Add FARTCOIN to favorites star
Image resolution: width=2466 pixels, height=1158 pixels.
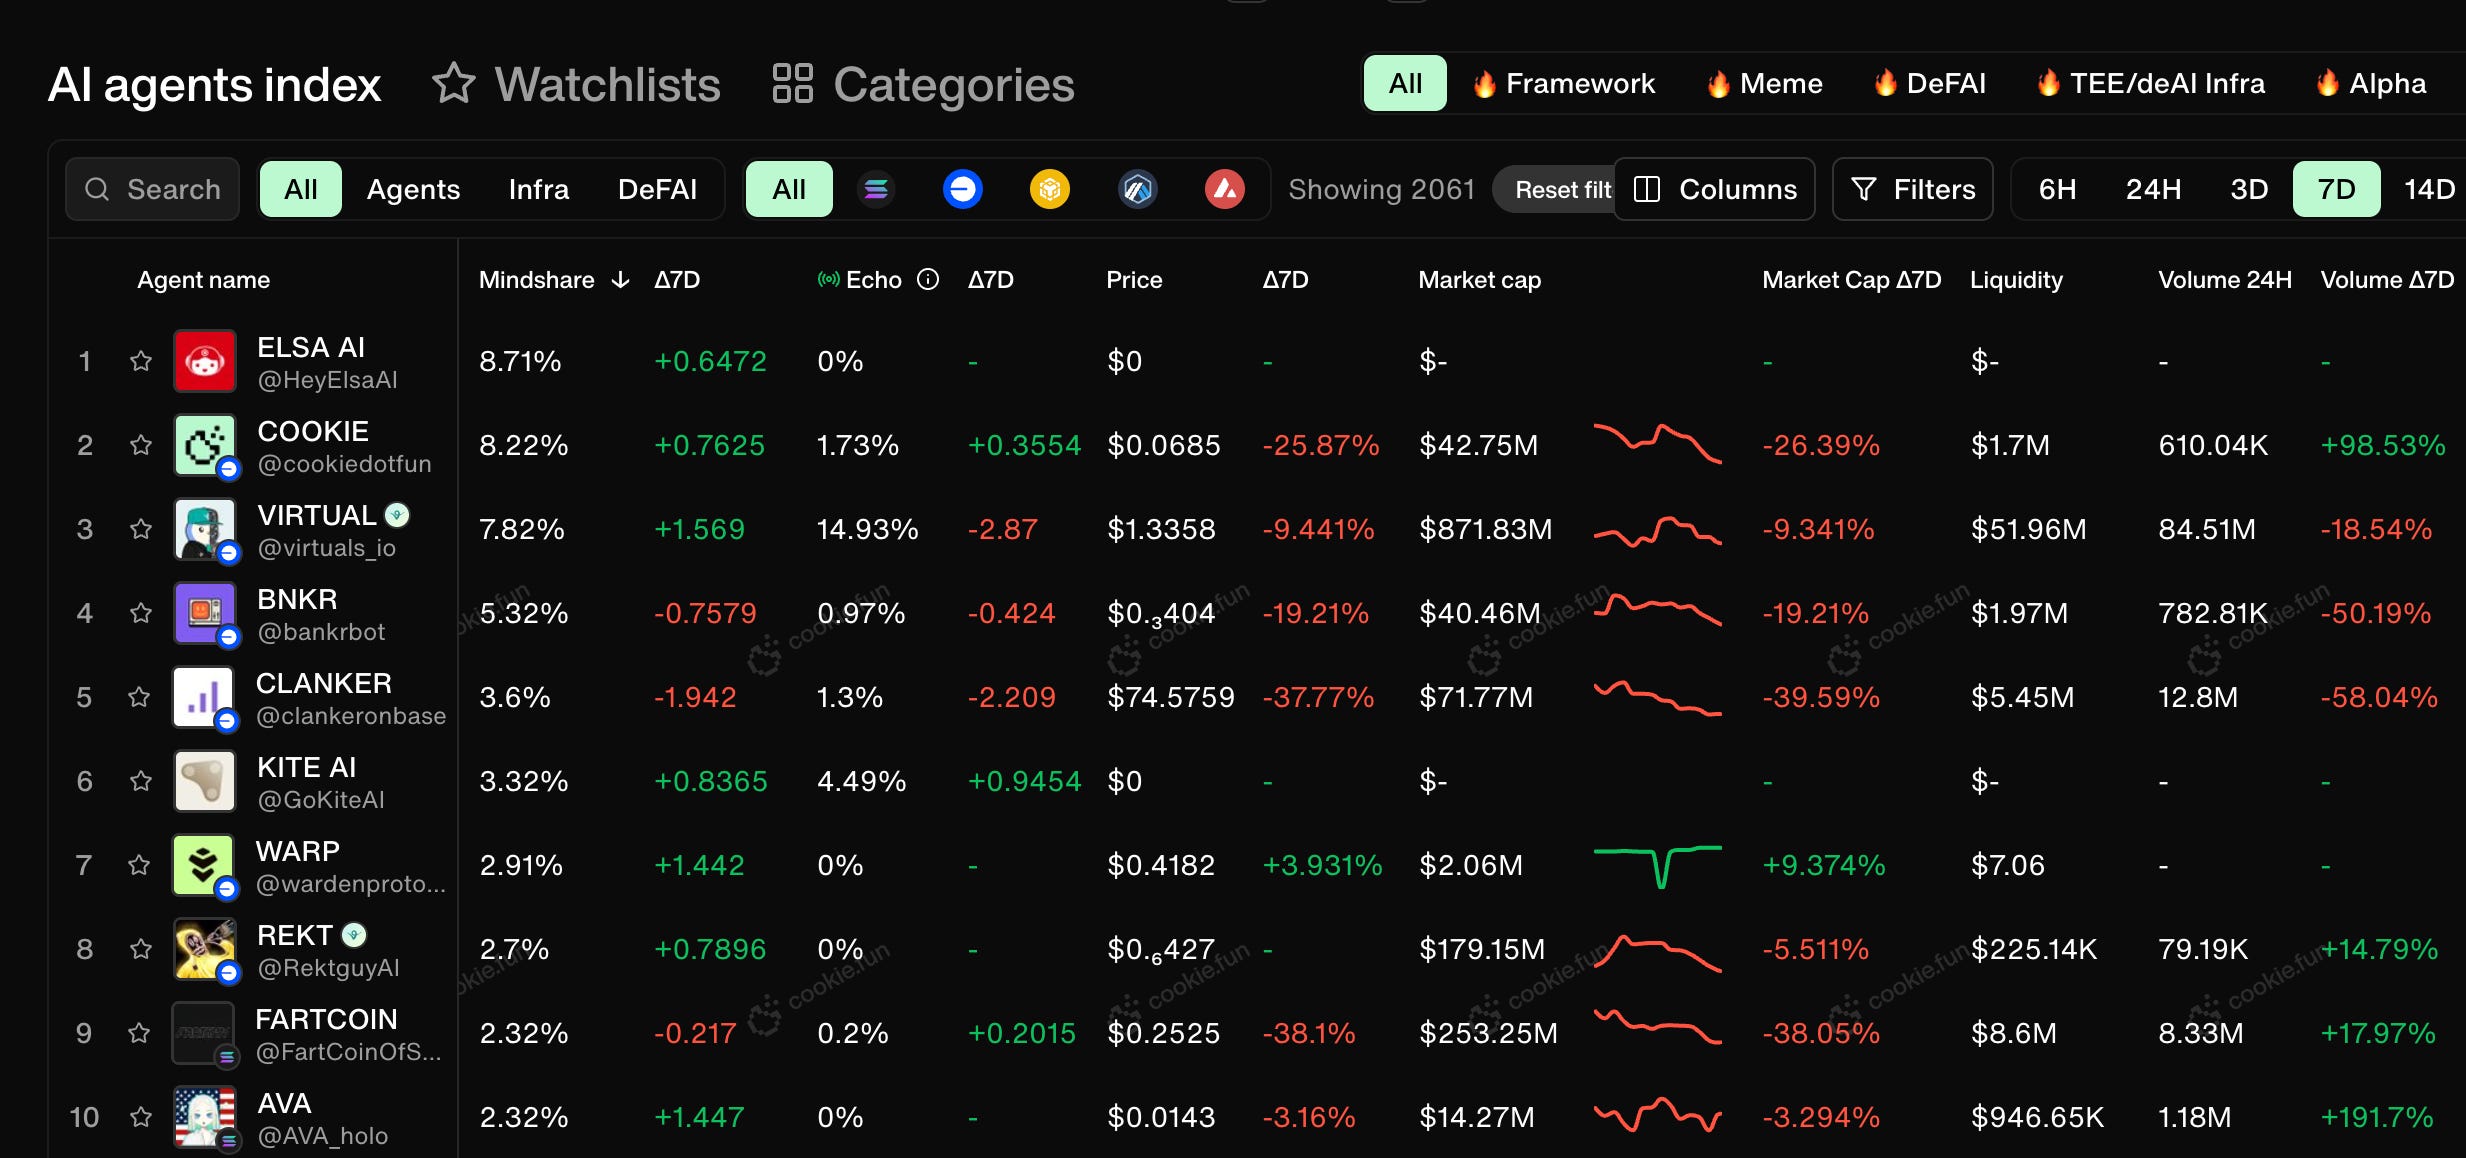coord(139,1033)
